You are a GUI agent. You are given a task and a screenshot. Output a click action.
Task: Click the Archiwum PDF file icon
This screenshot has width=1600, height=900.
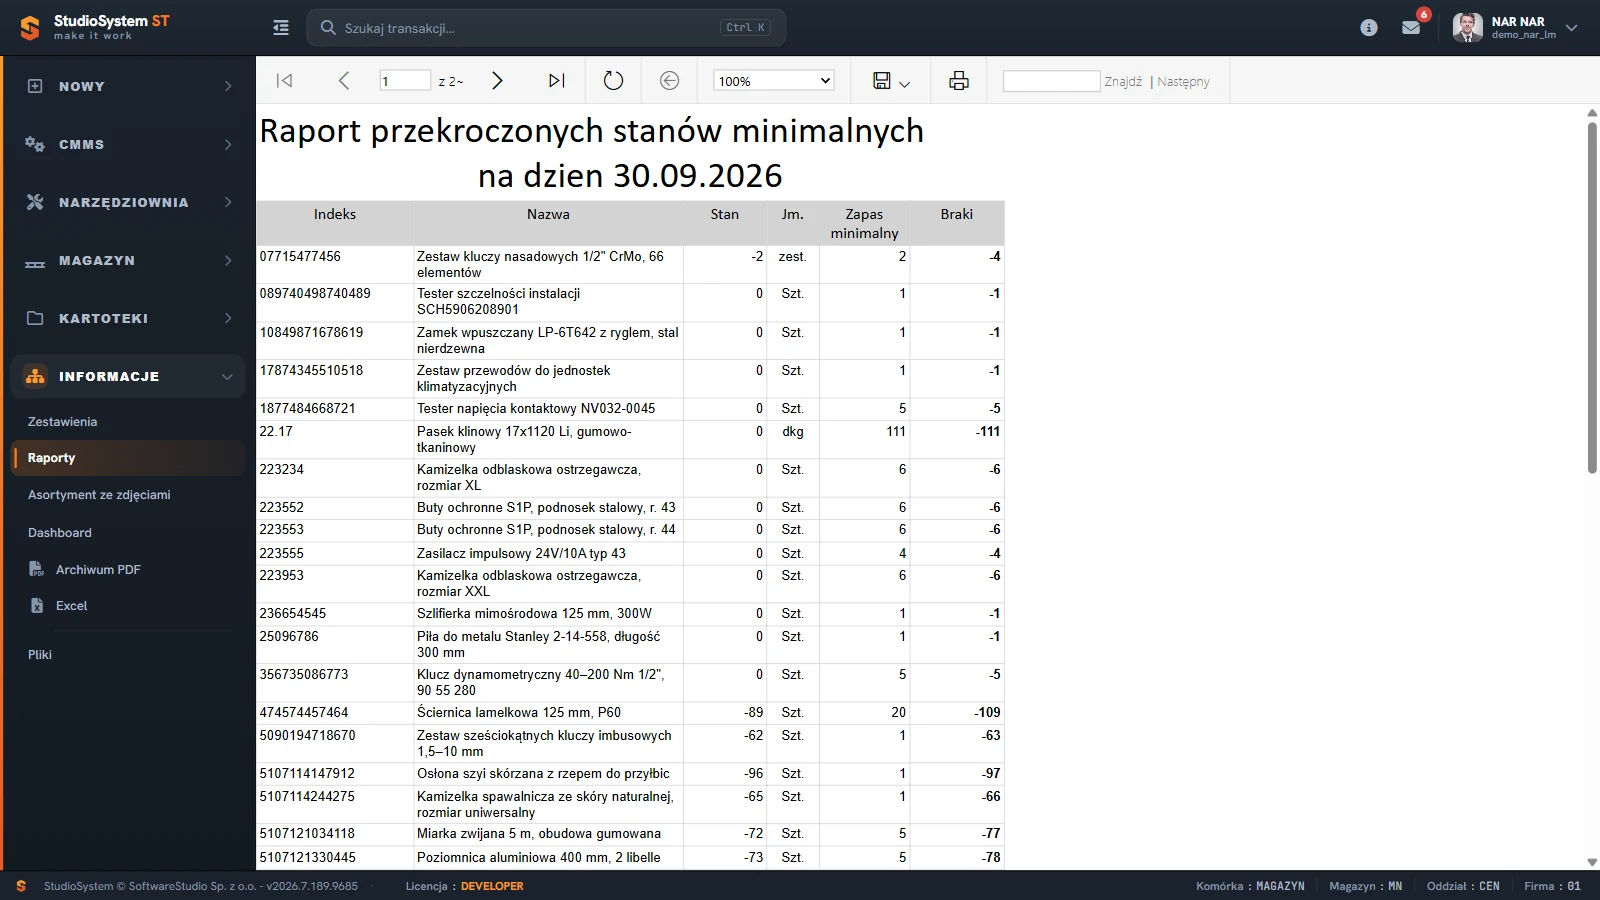[x=37, y=569]
